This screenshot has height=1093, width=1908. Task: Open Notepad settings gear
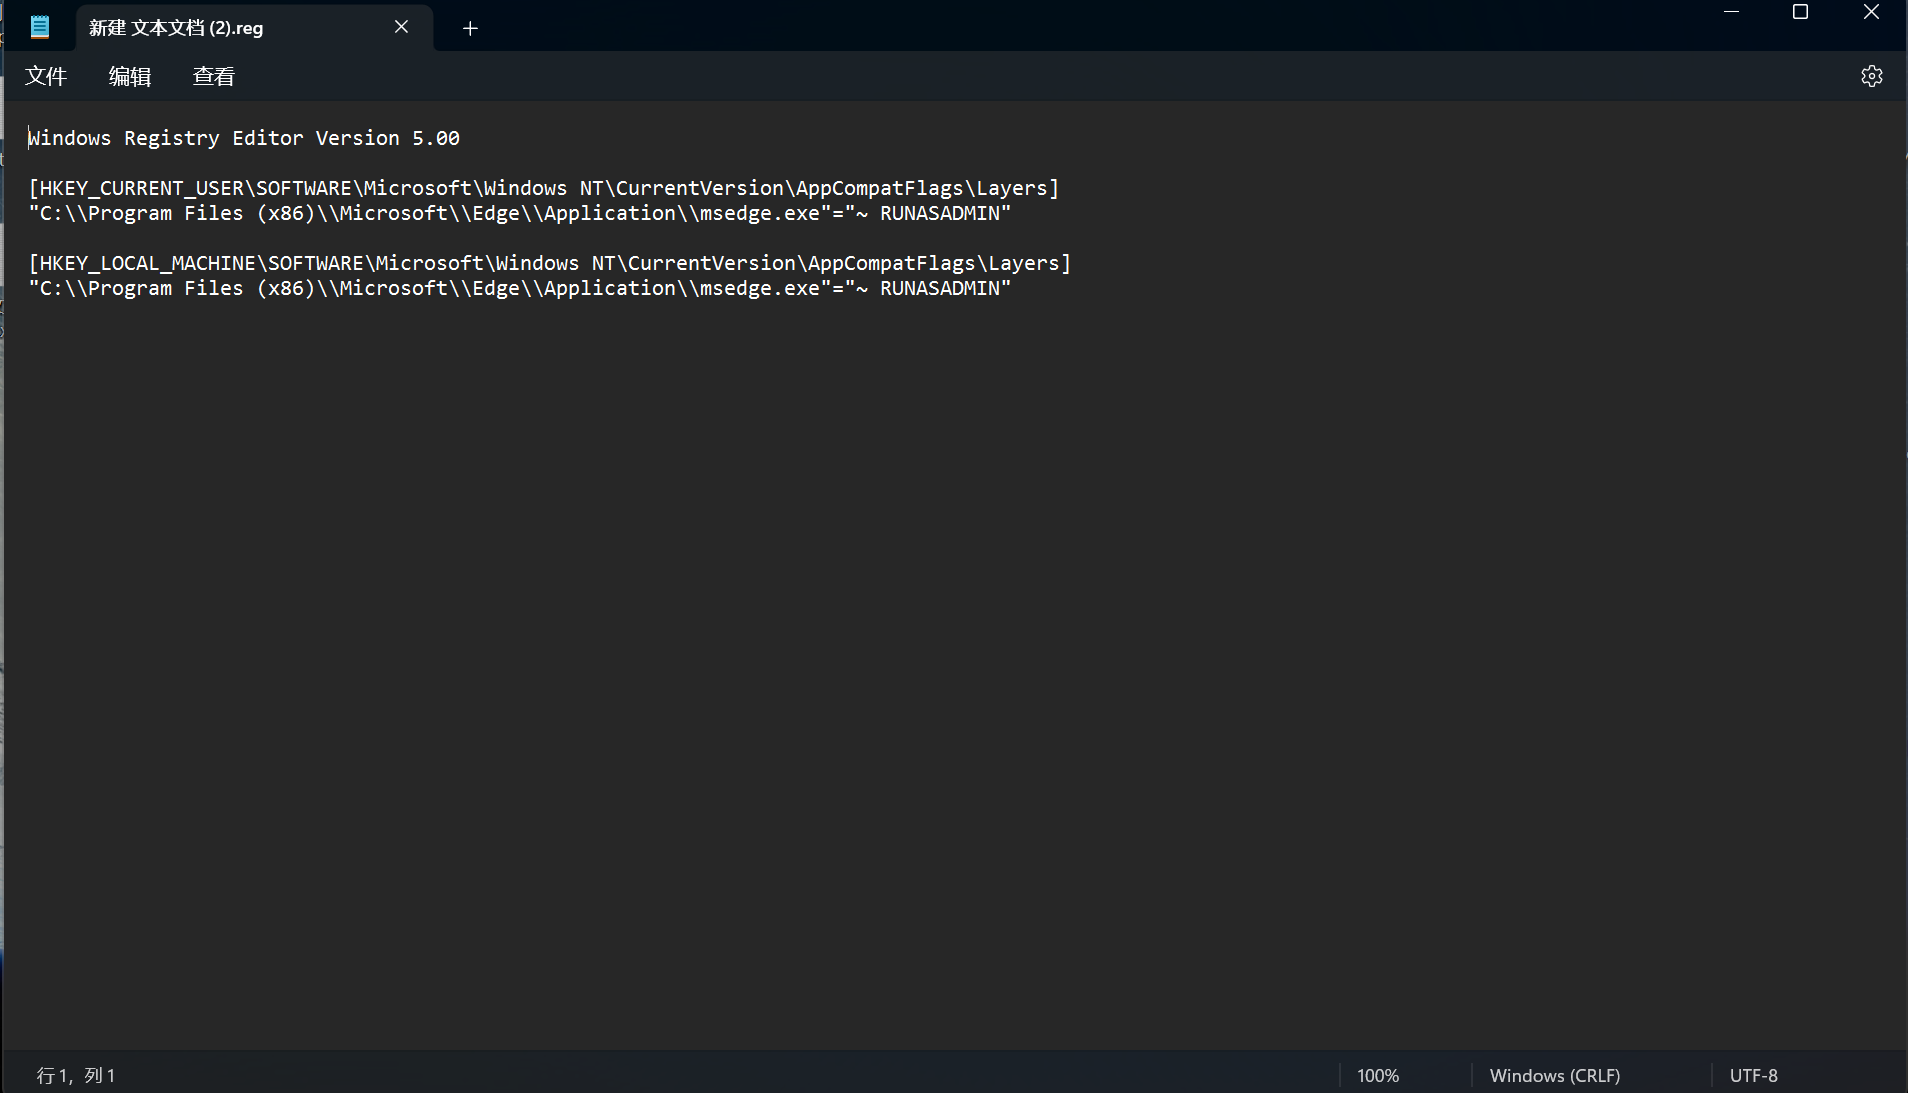pos(1871,76)
